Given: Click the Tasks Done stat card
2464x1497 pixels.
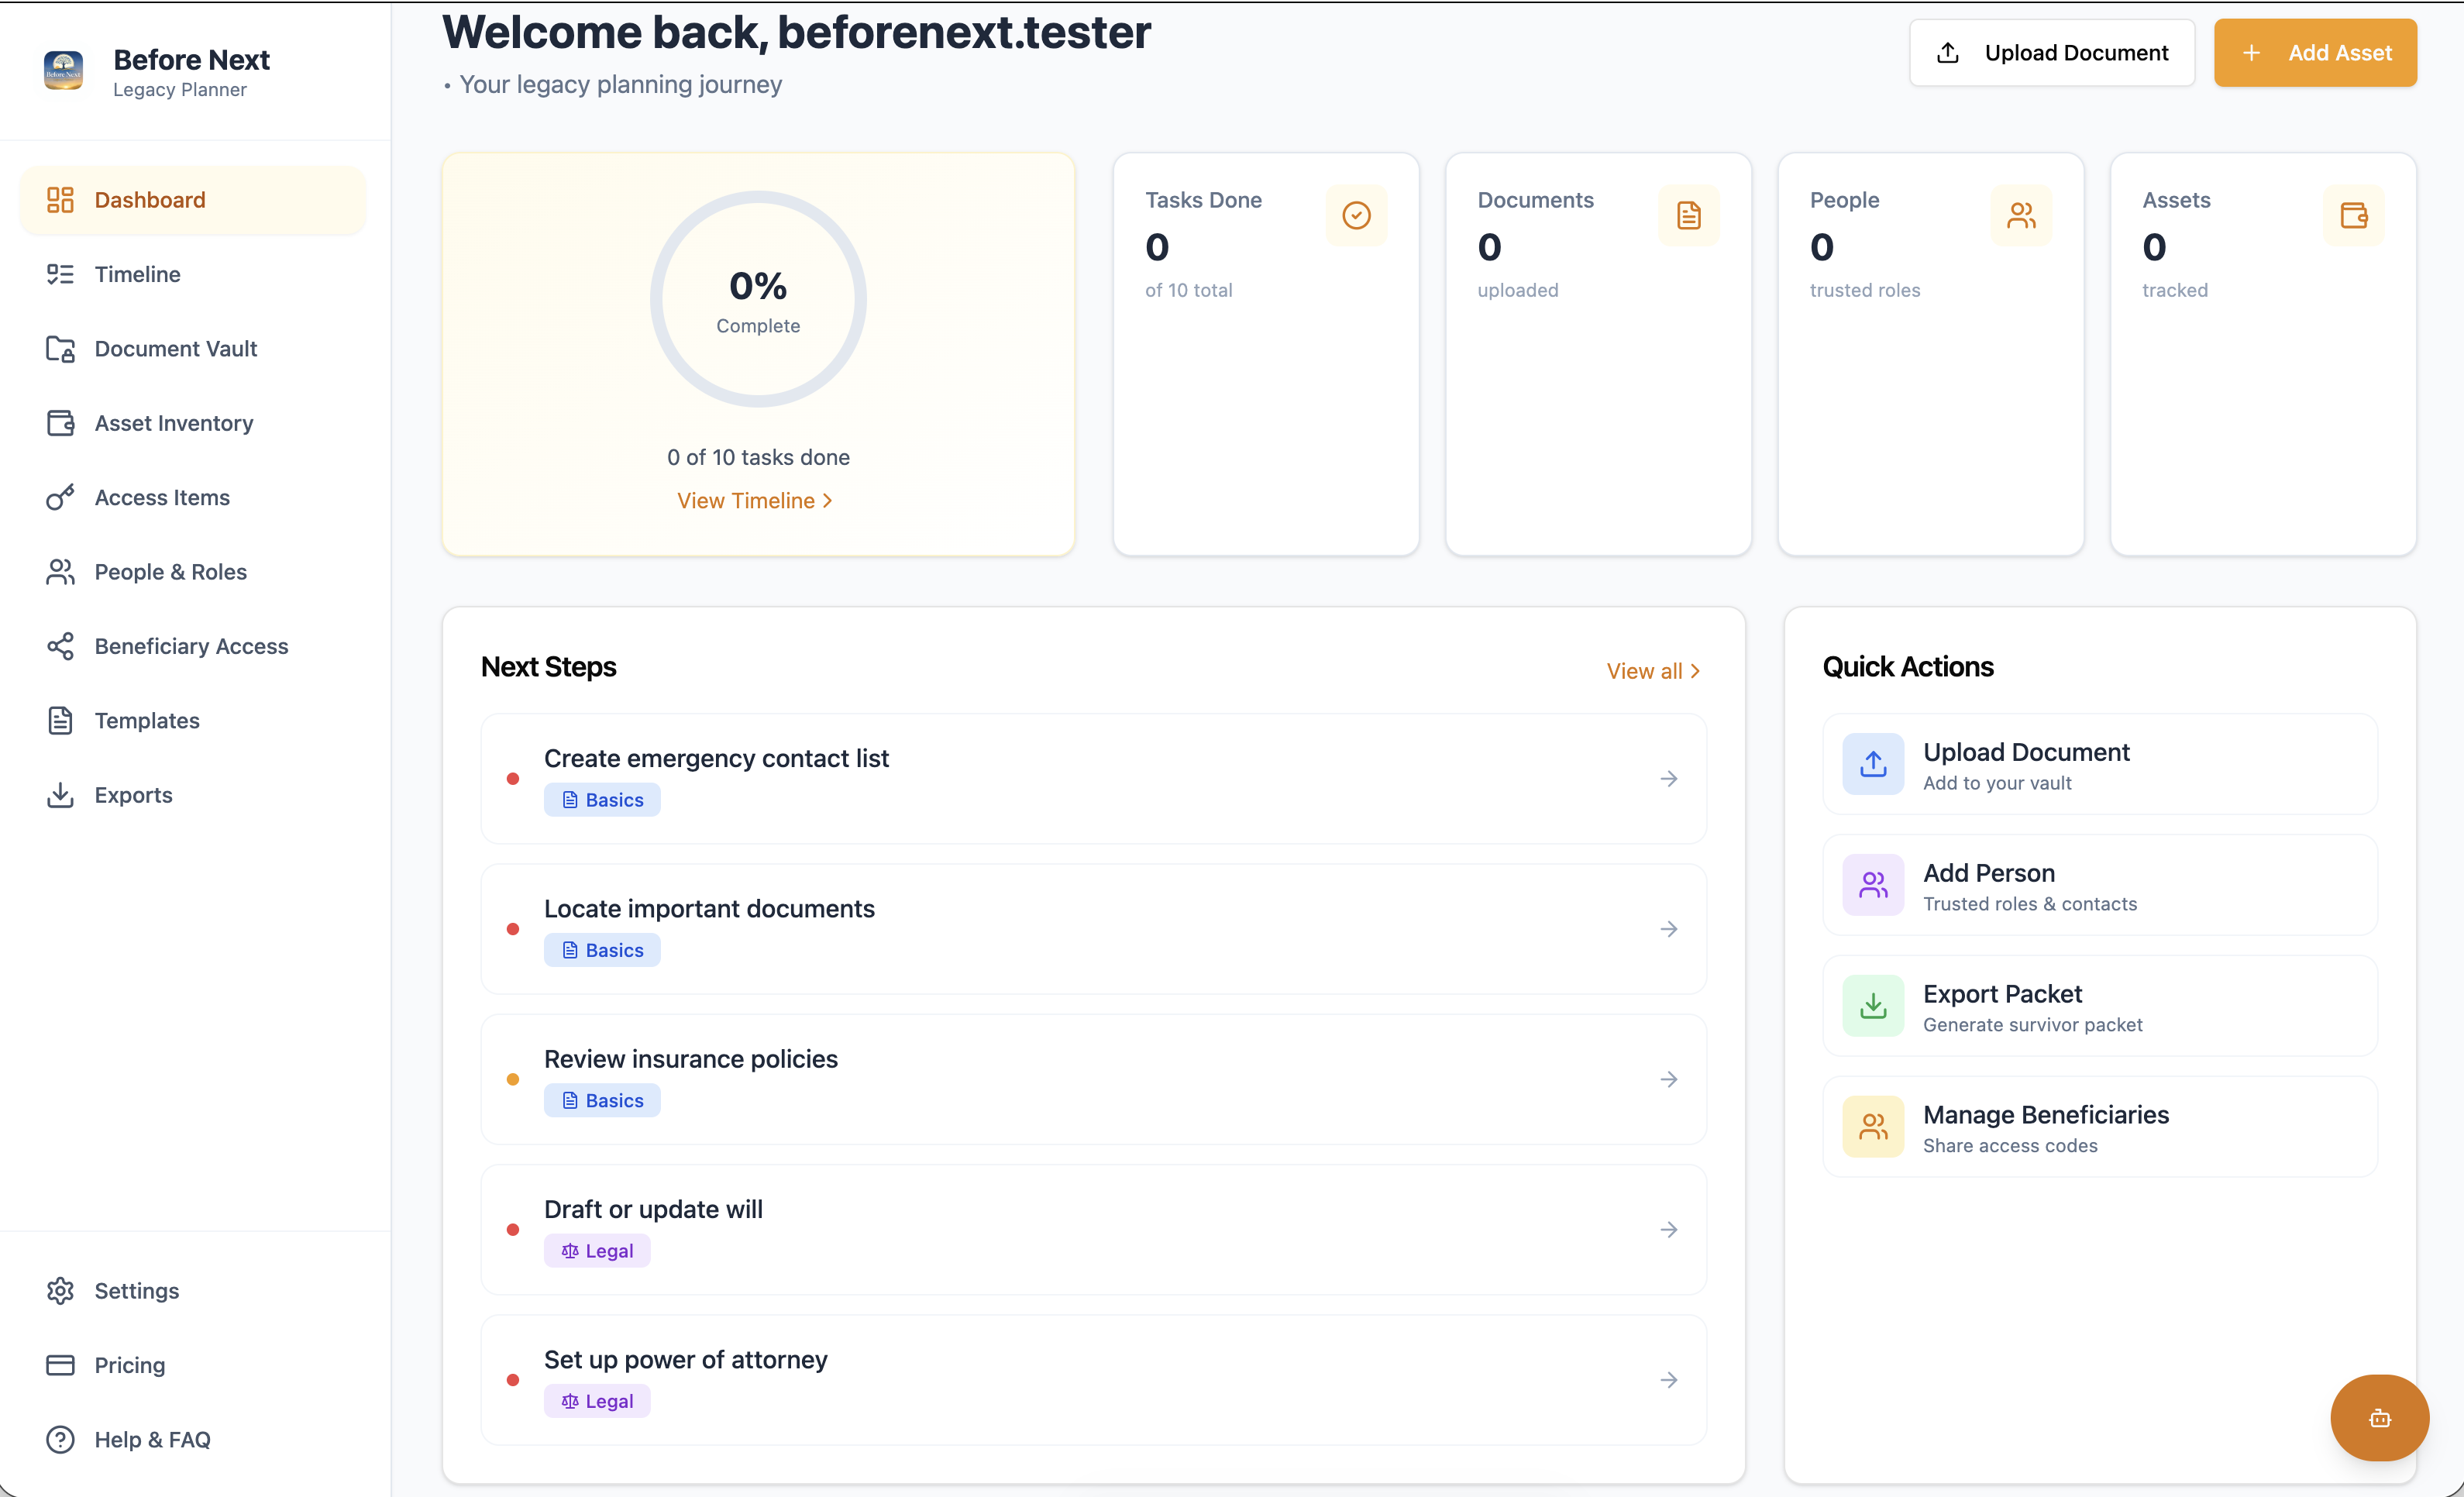Looking at the screenshot, I should point(1266,354).
